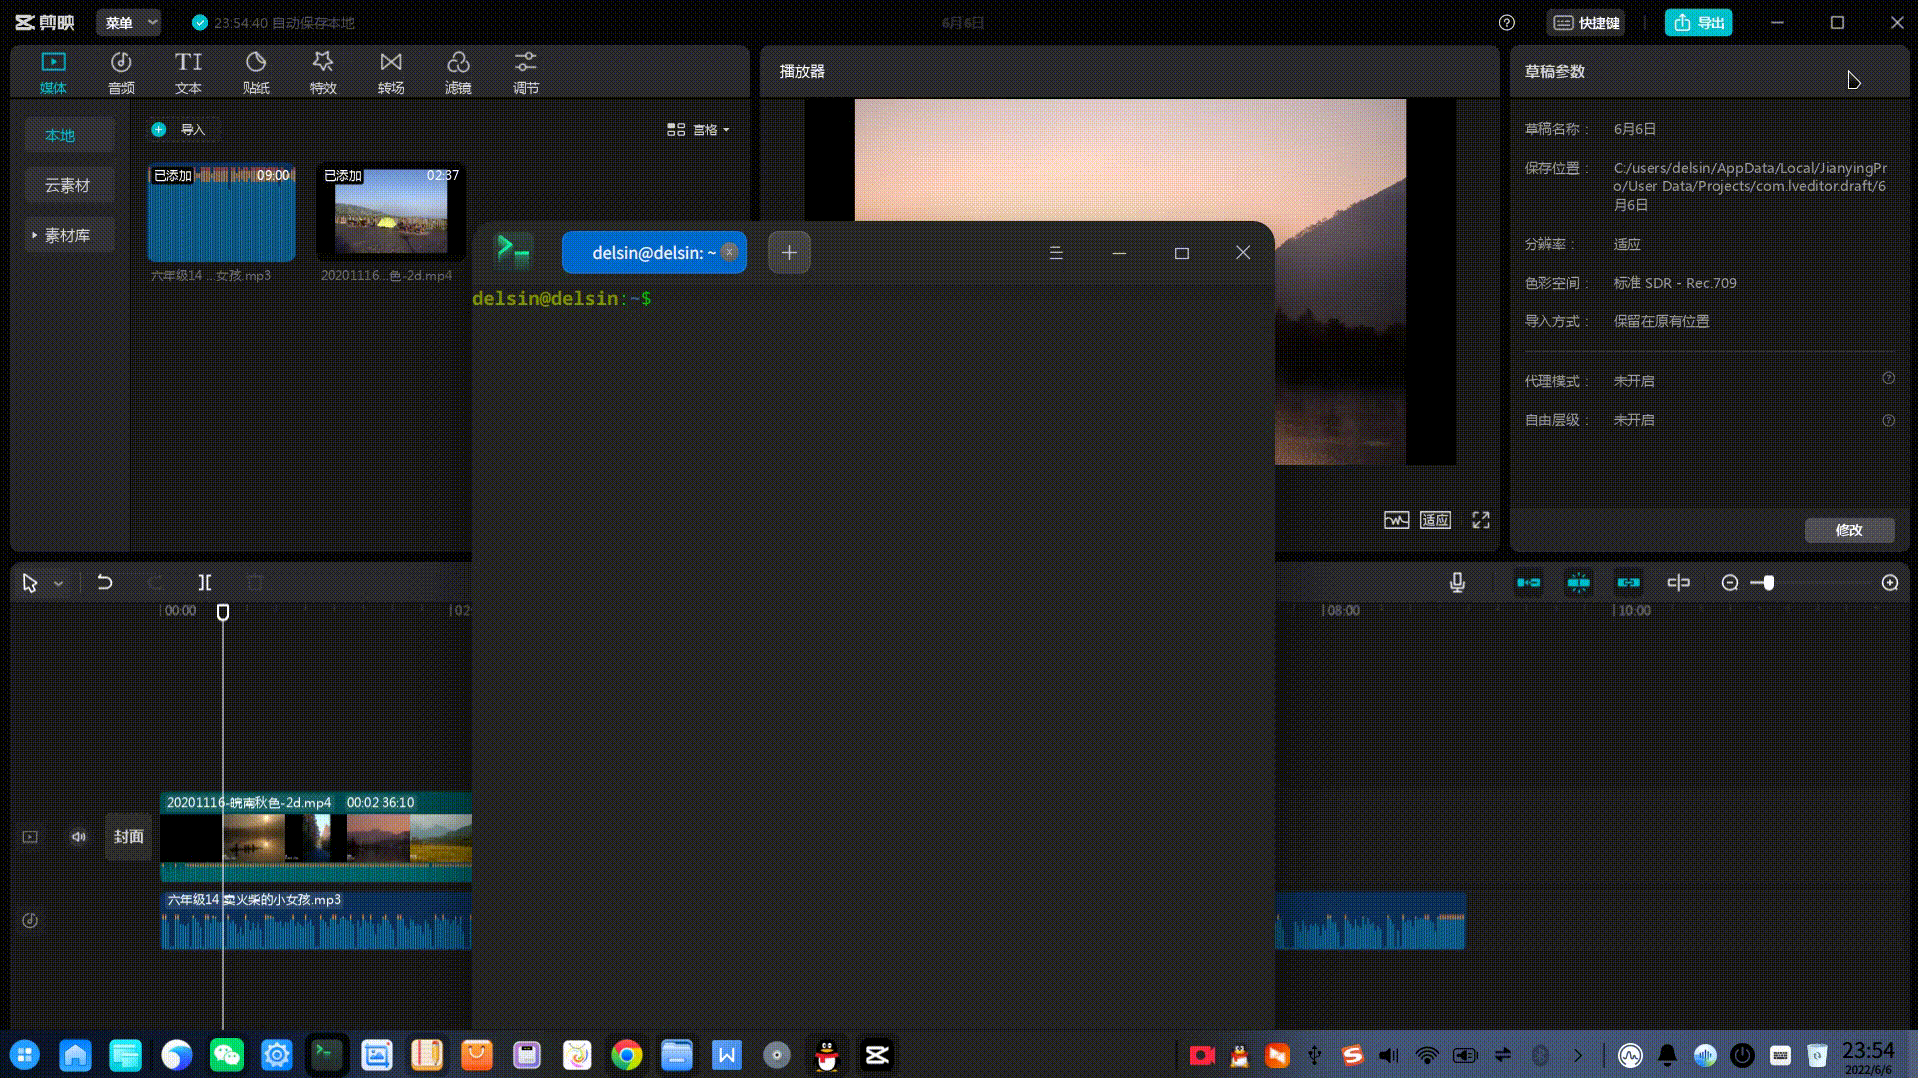
Task: Mute the video track audio
Action: point(78,837)
